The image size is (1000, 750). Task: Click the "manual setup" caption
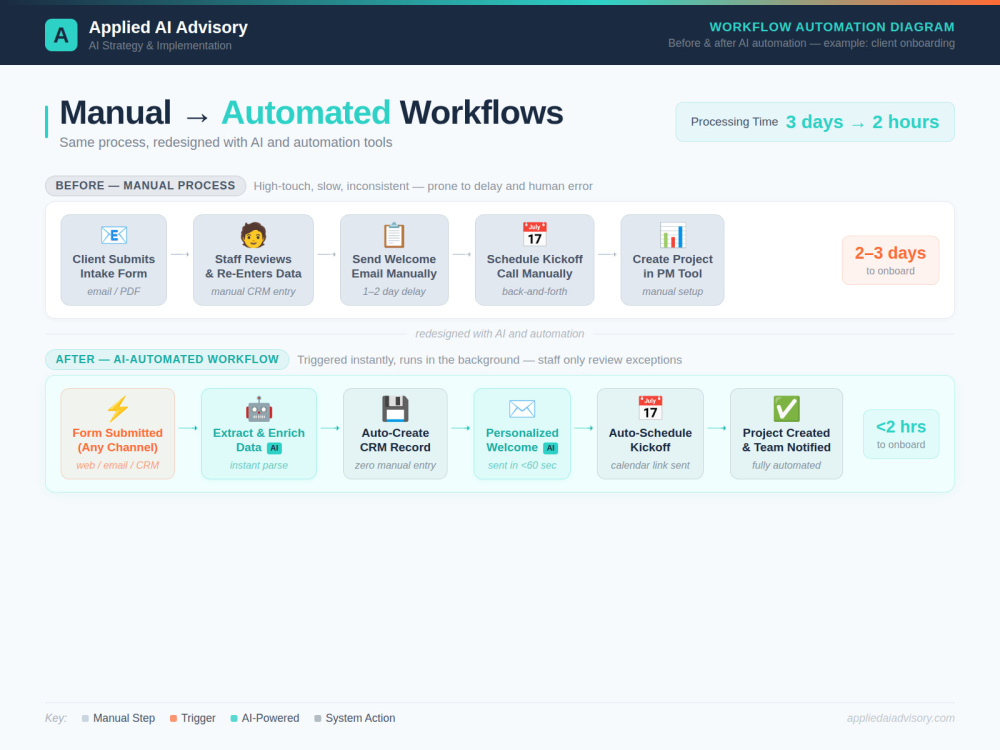(x=672, y=291)
